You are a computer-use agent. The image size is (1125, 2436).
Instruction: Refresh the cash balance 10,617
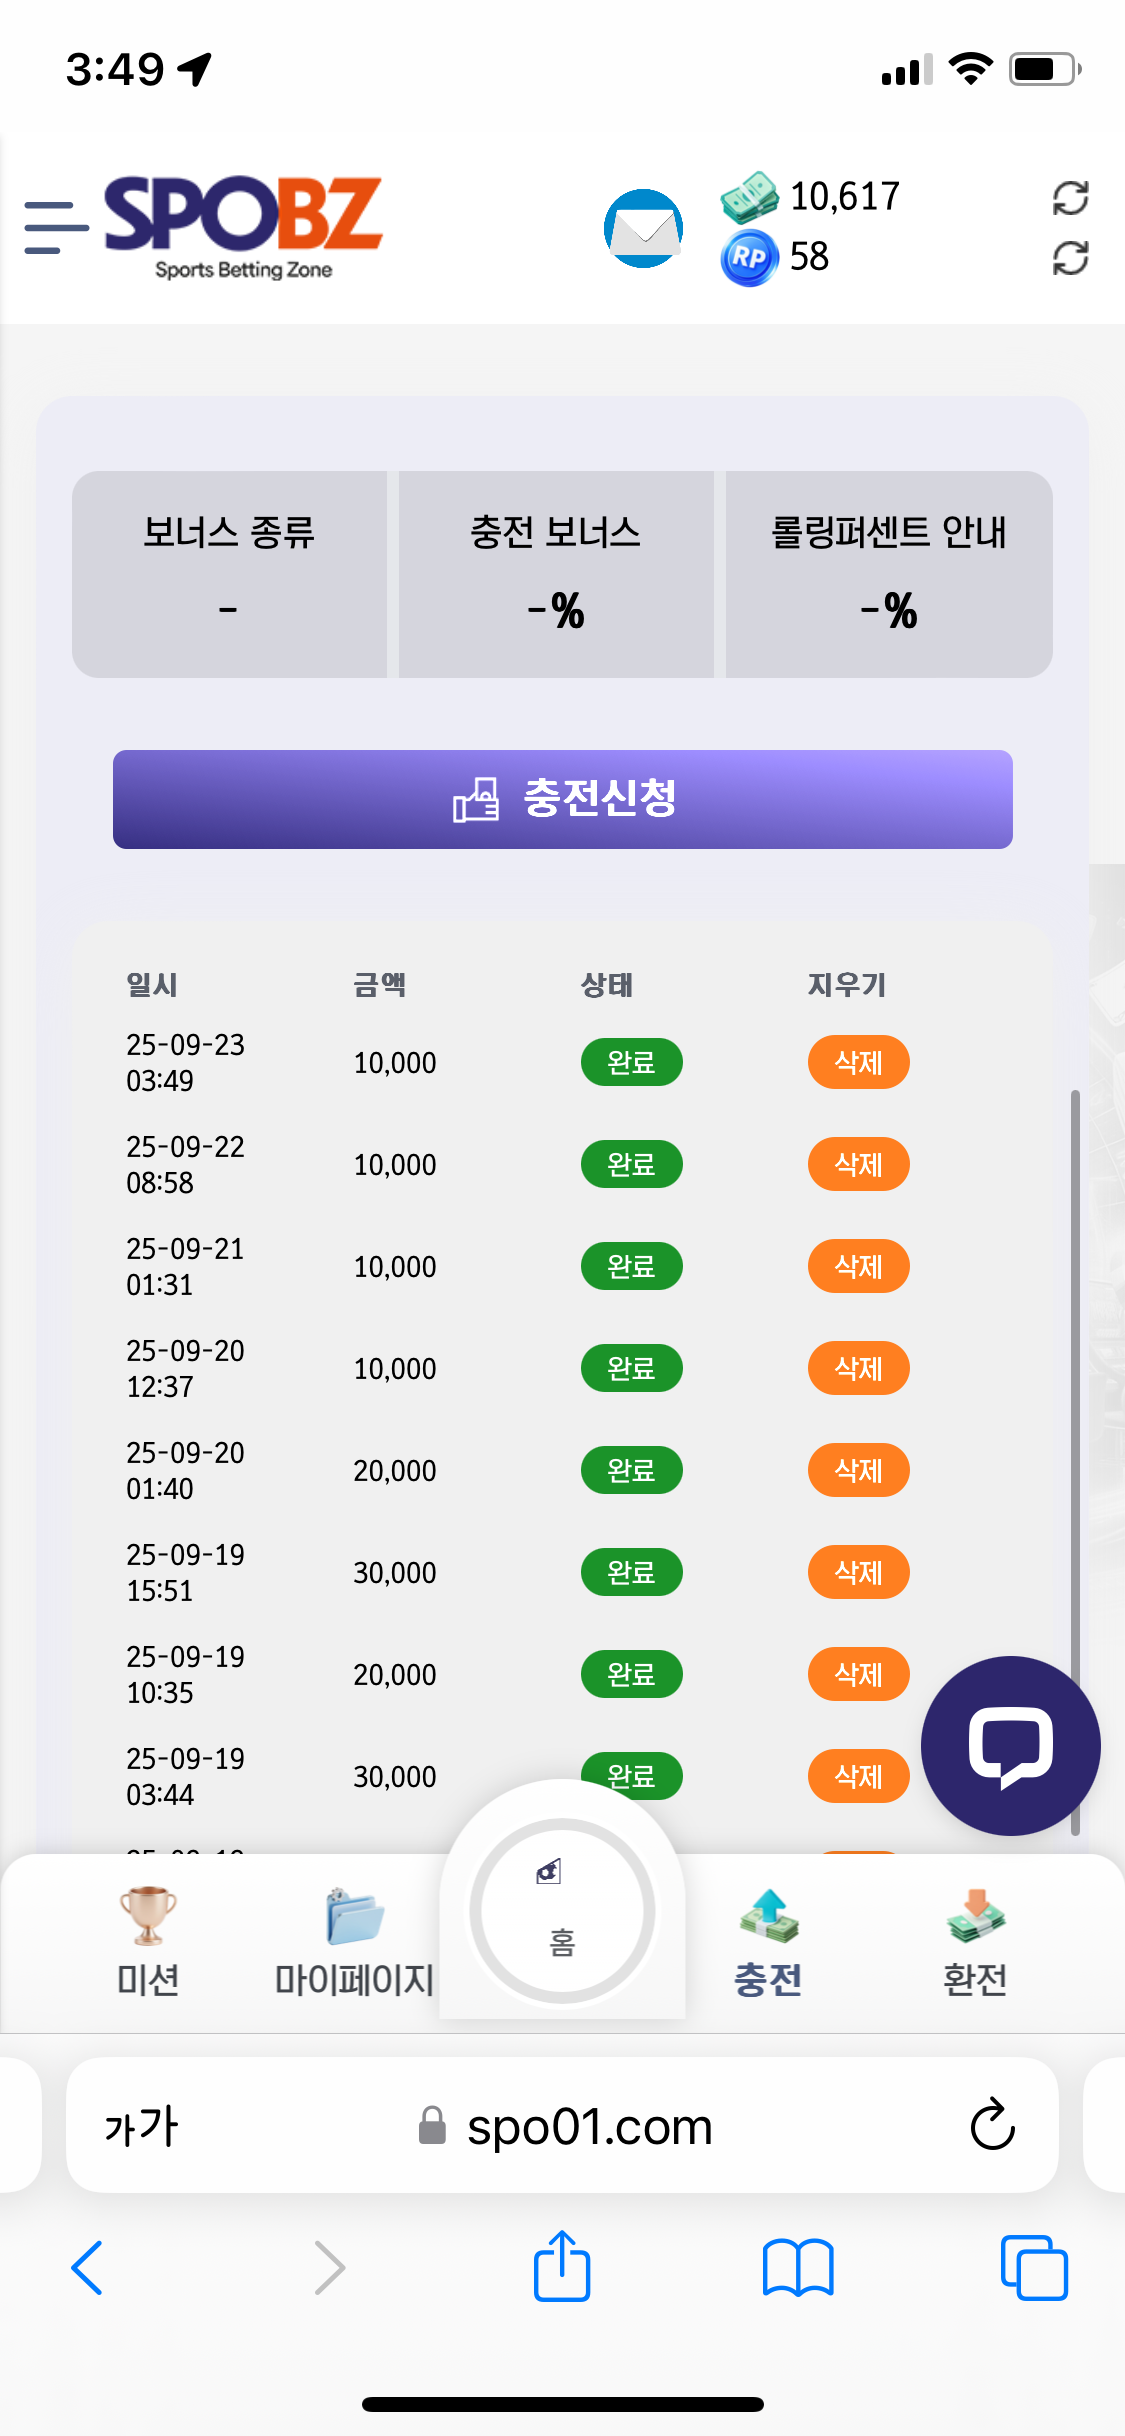click(1070, 198)
